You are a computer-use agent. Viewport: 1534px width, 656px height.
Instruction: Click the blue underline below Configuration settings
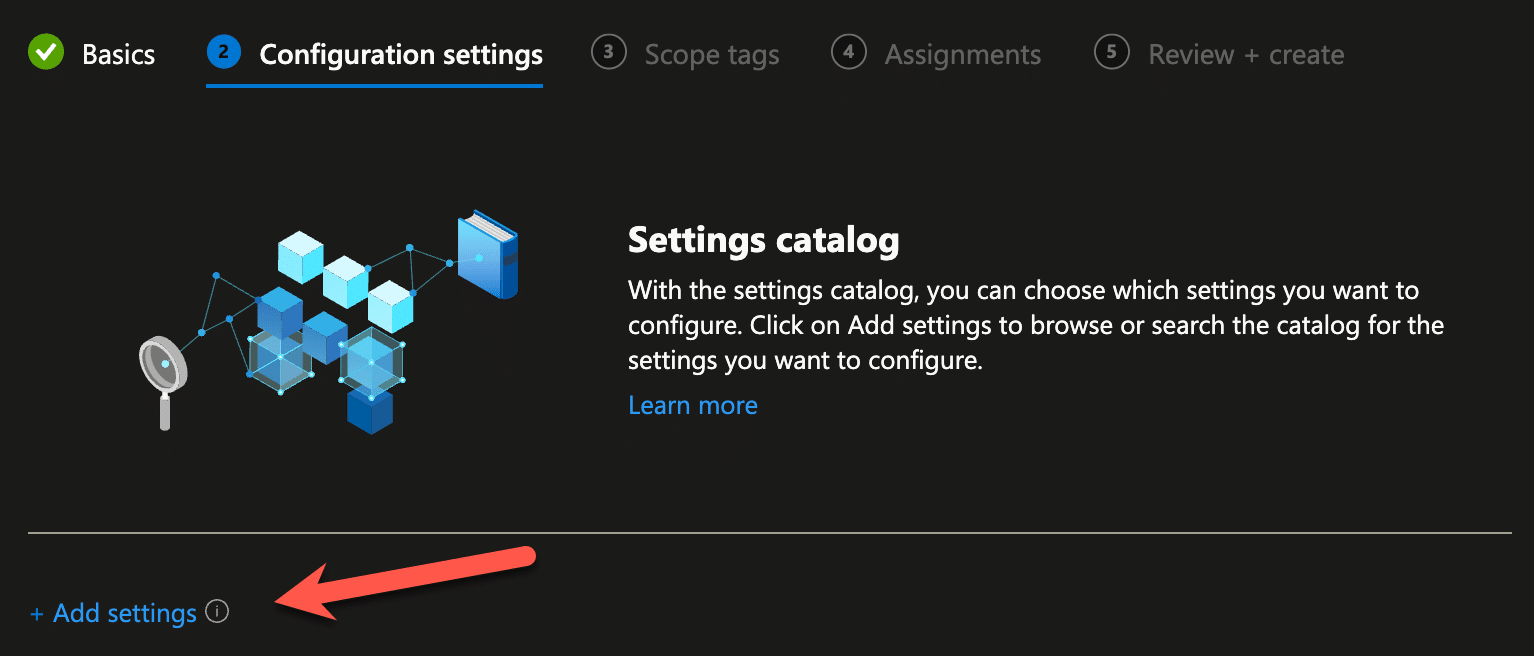pos(374,87)
